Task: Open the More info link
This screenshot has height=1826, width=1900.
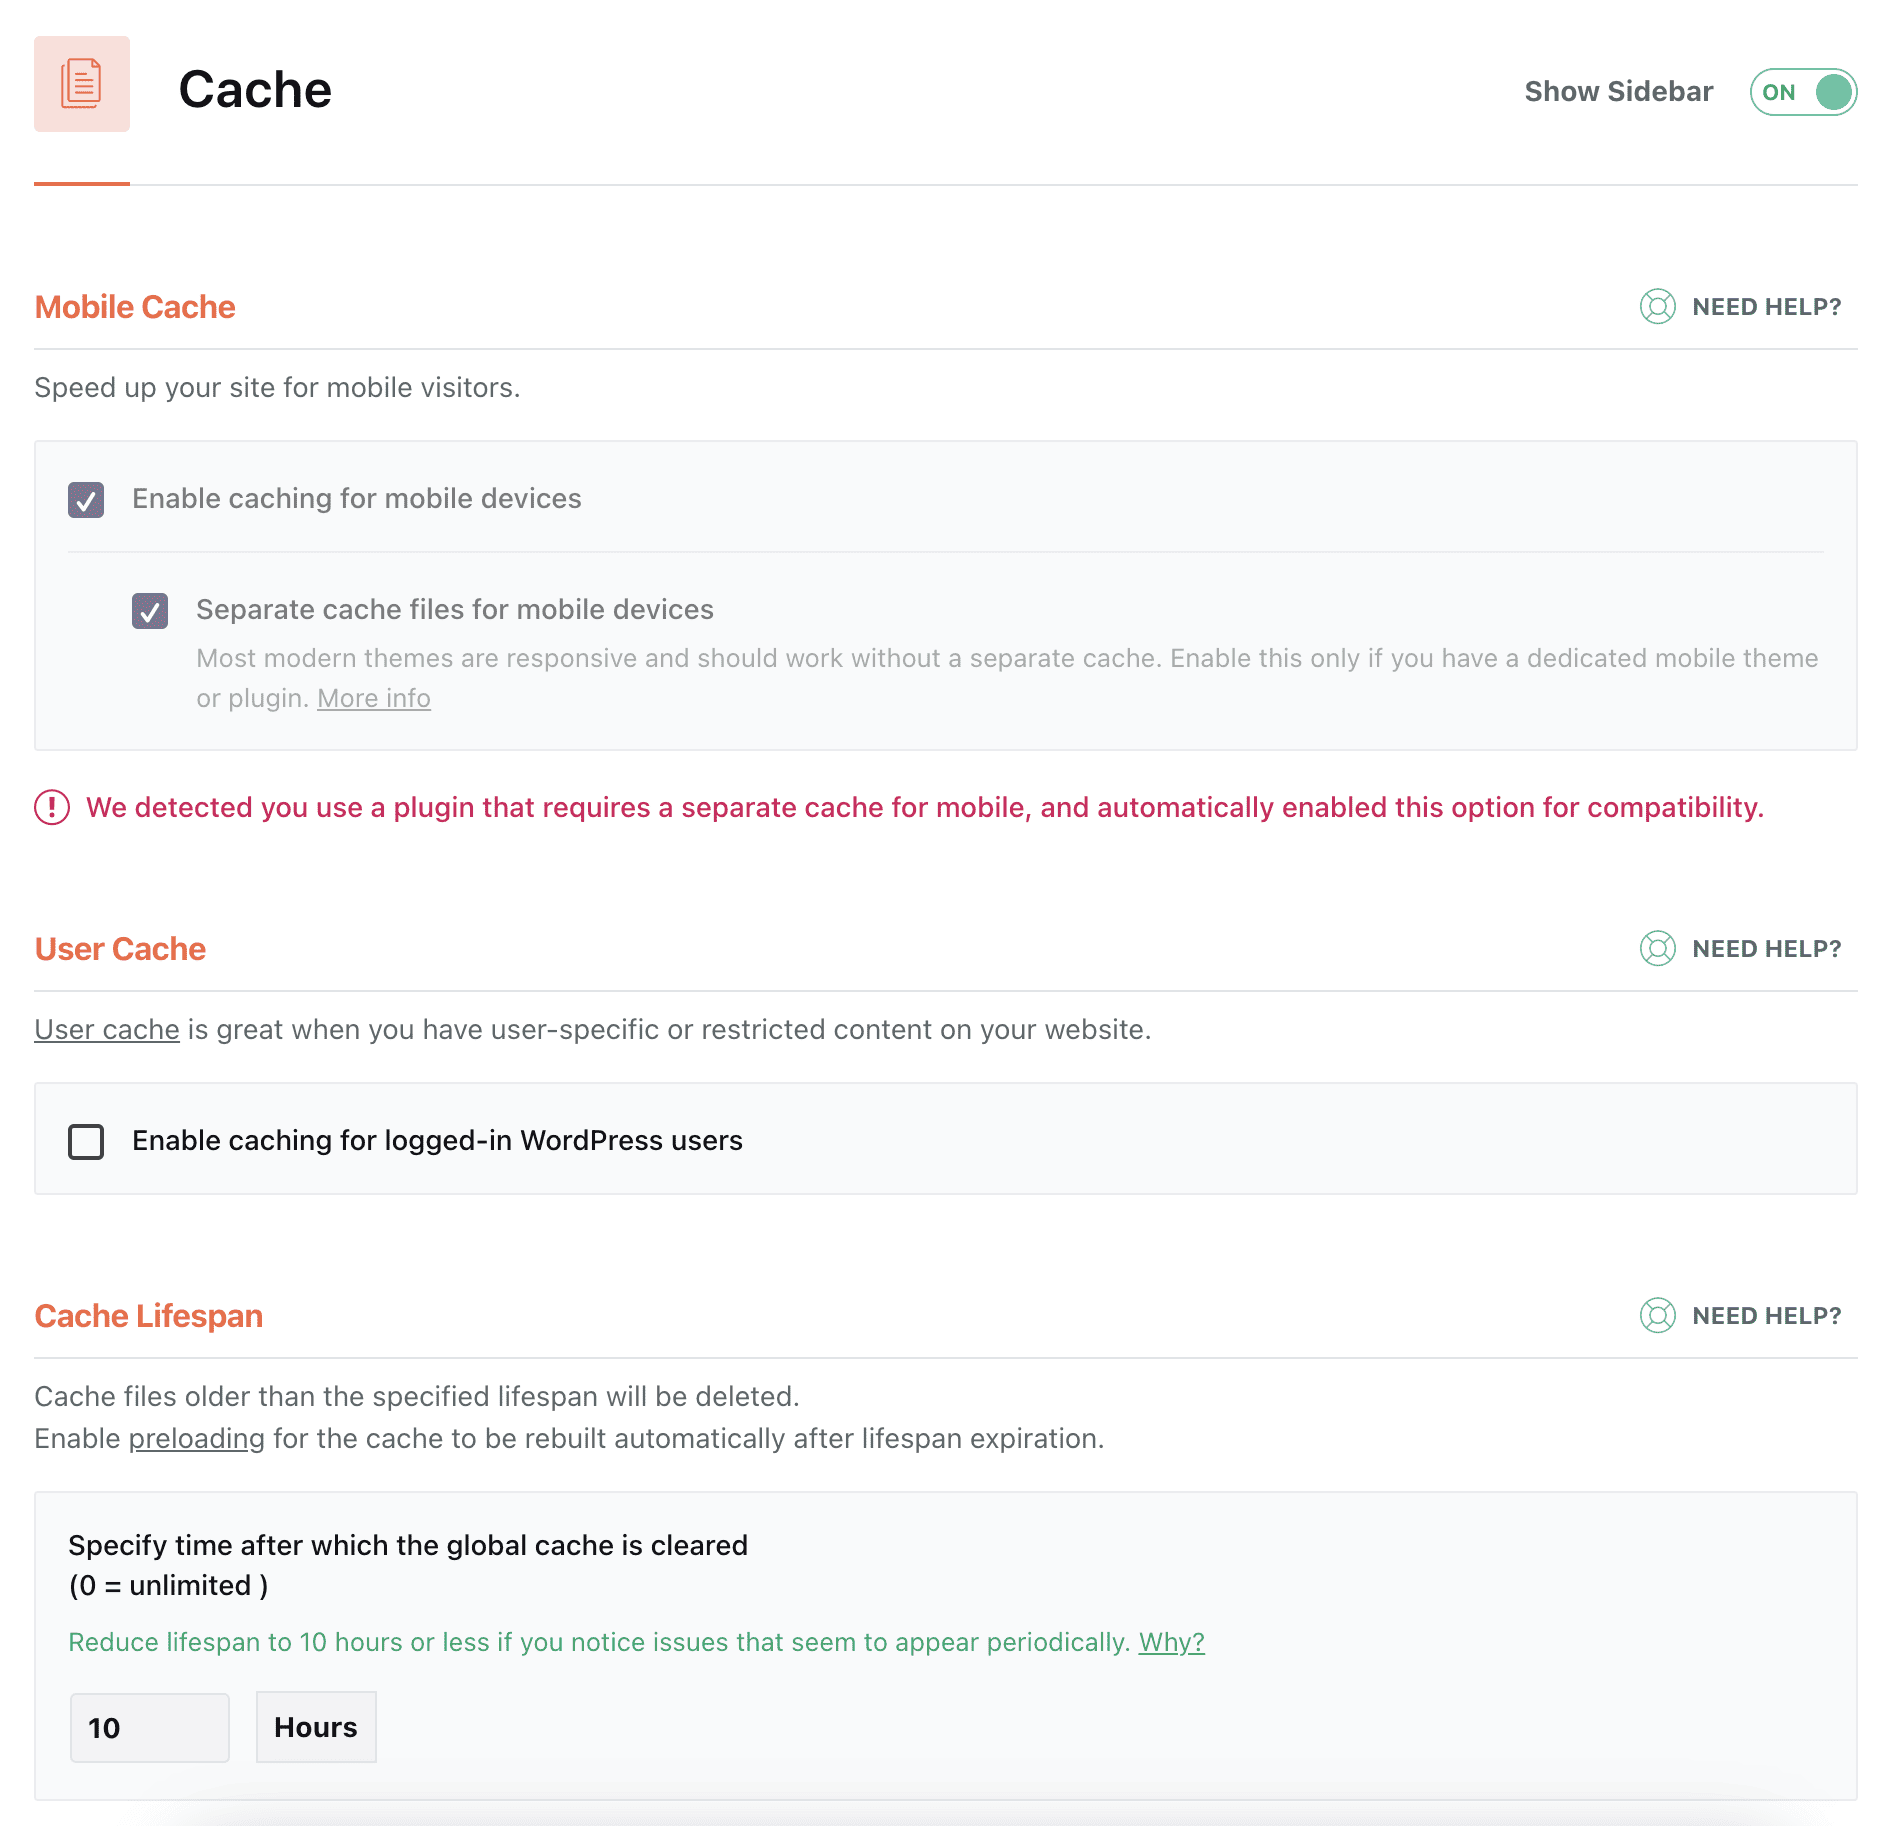Action: coord(373,698)
